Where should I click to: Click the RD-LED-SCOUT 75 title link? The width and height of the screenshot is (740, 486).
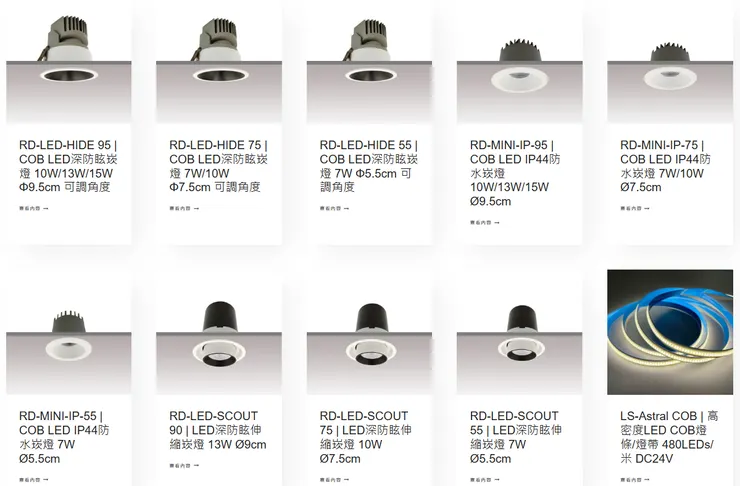(365, 437)
